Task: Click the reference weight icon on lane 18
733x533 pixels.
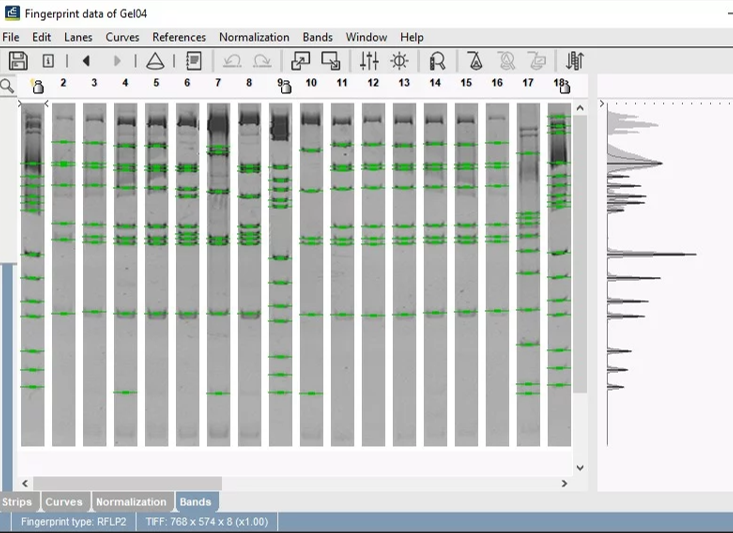Action: [x=565, y=86]
